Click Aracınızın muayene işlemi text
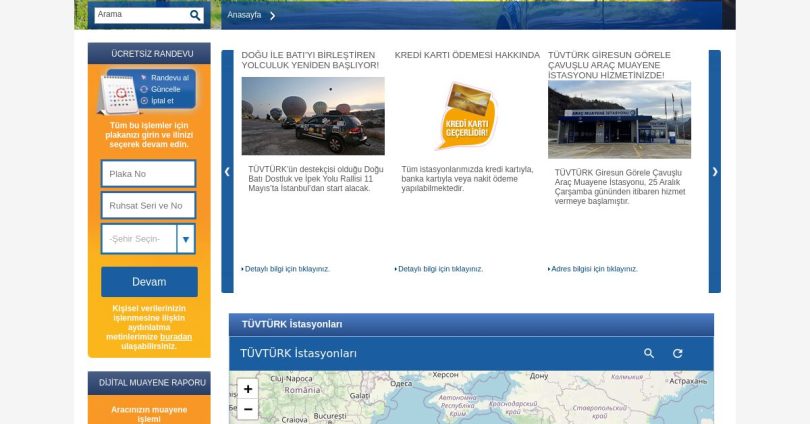 click(149, 414)
